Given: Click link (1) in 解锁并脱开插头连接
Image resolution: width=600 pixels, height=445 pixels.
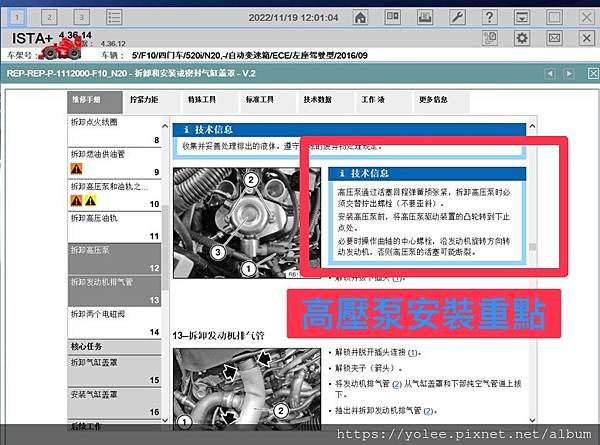Looking at the screenshot, I should (413, 353).
